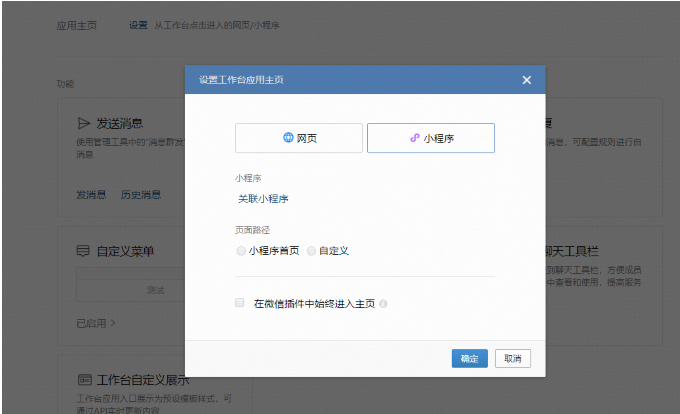Click the 关联小程序 link

pos(263,198)
